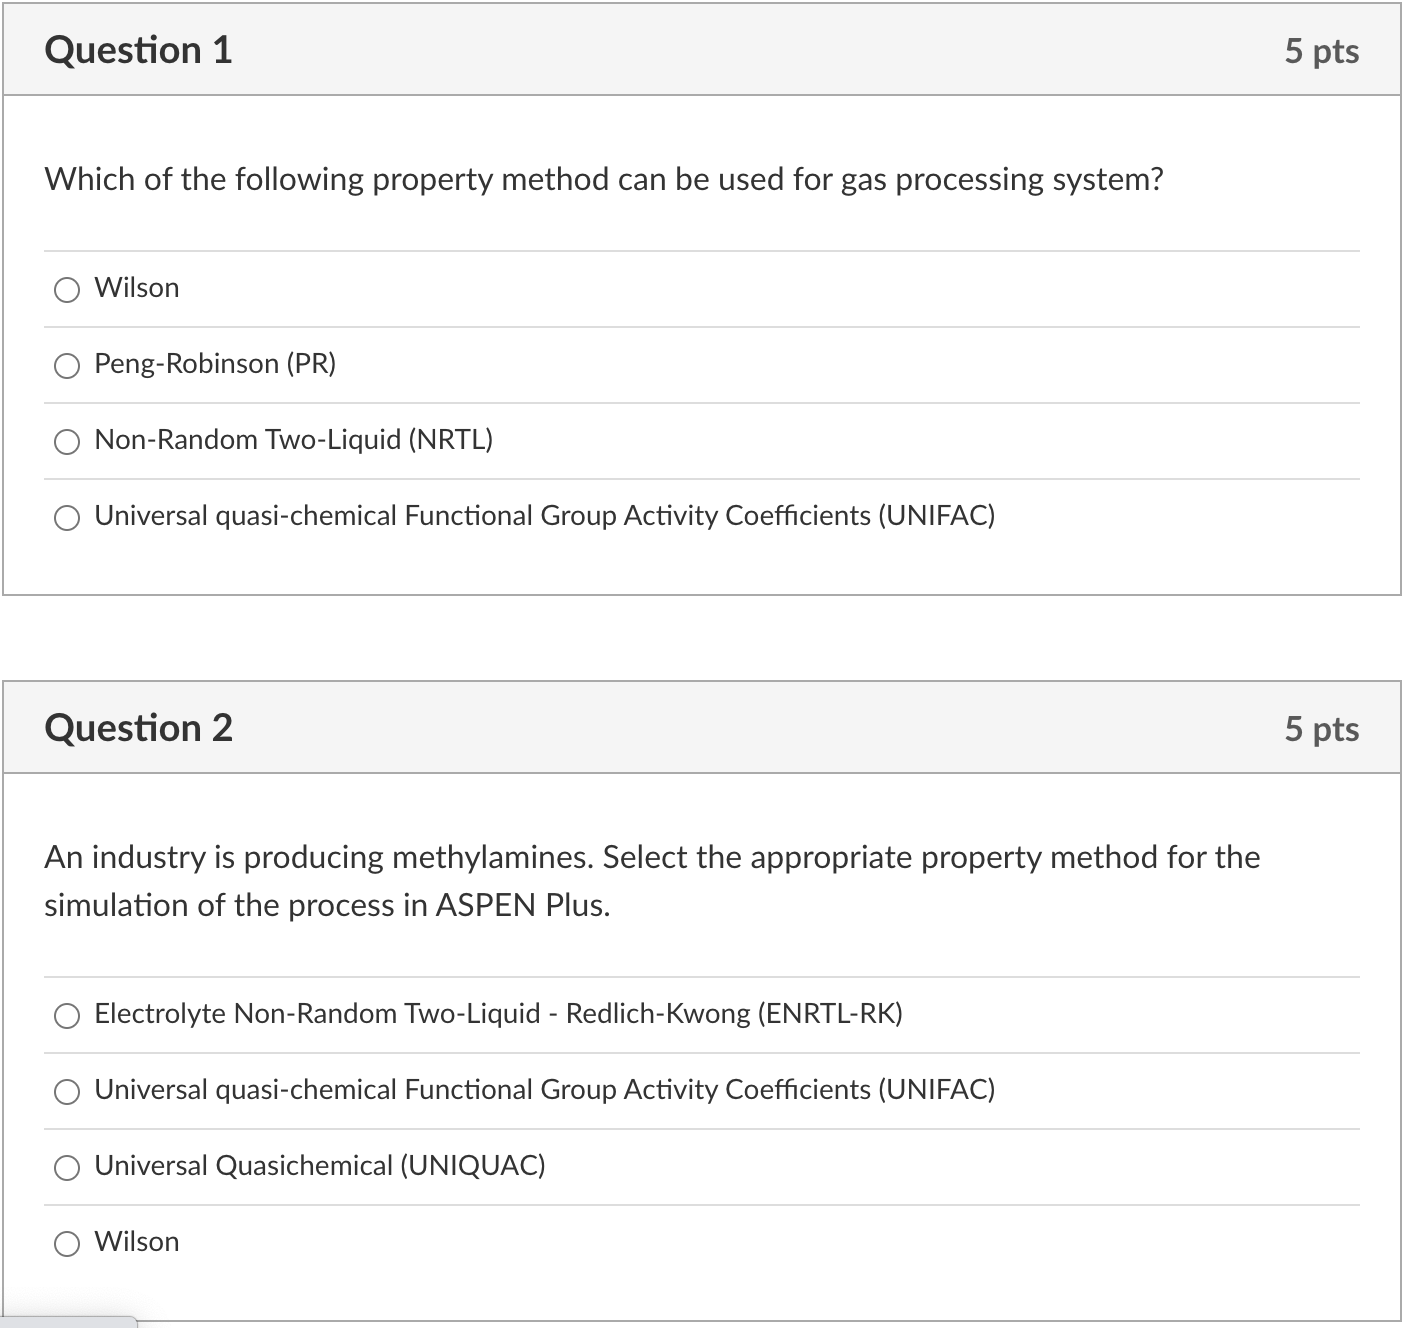Click the Question 1 header
The width and height of the screenshot is (1406, 1328).
[138, 49]
